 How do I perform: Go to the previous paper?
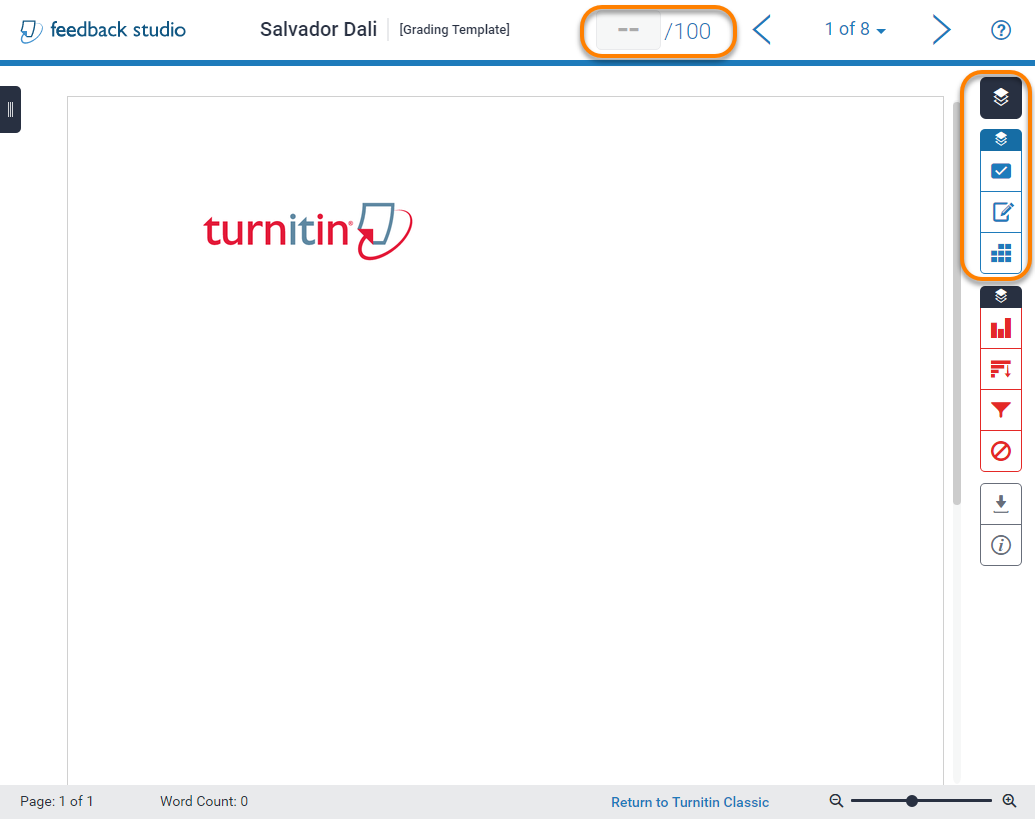point(762,30)
